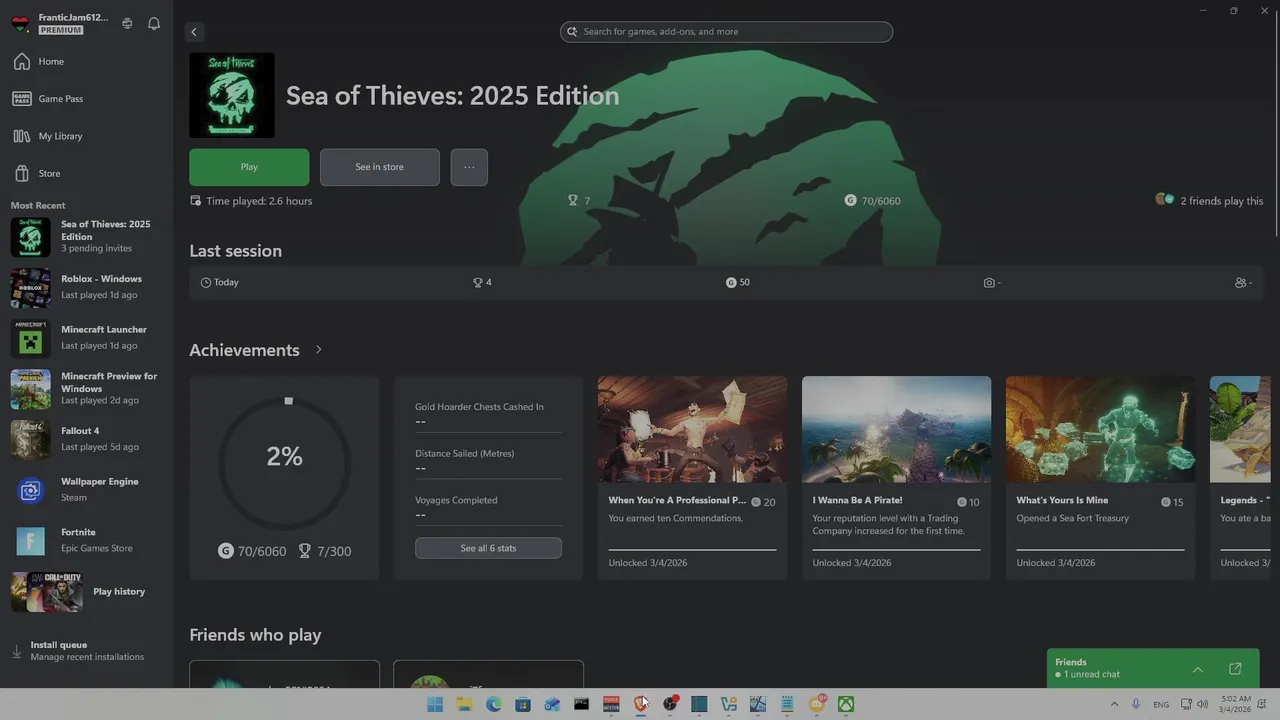Click the Gold Hoarder Chests Cashed In stat
Image resolution: width=1280 pixels, height=720 pixels.
click(x=488, y=414)
